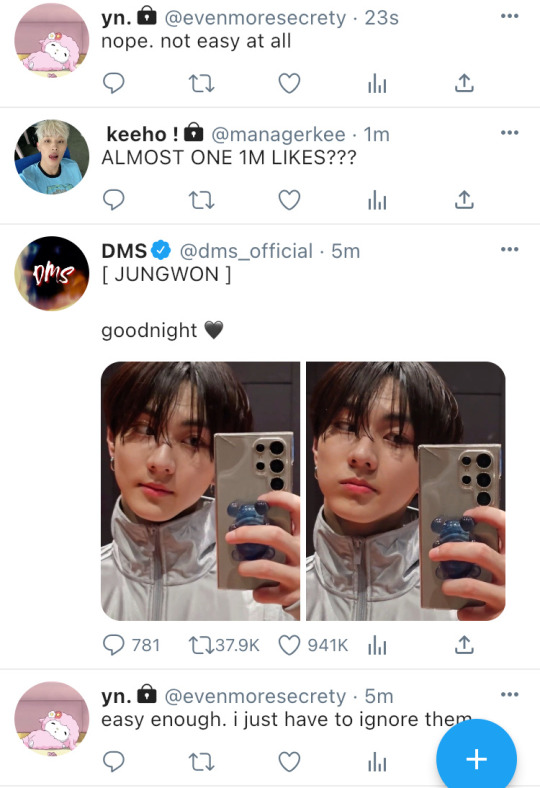Retweet keeho's ALMOST ONE 1M LIKES tweet
The width and height of the screenshot is (540, 788).
[x=201, y=200]
